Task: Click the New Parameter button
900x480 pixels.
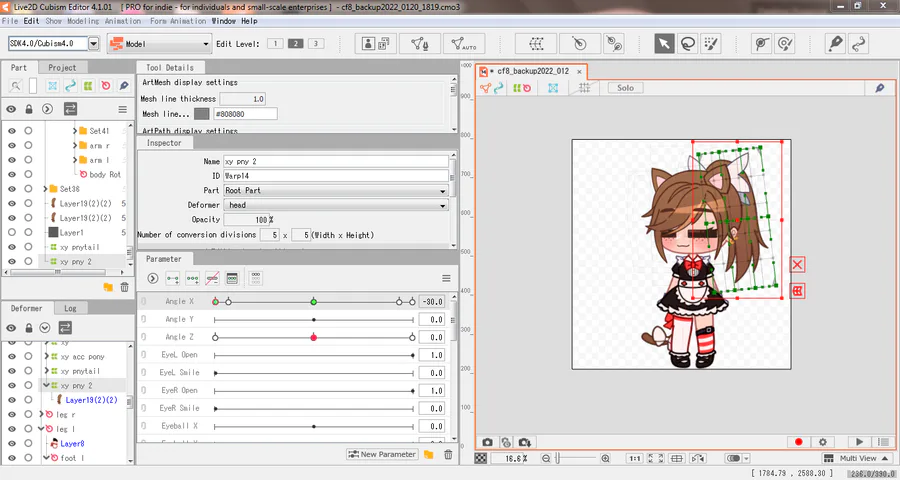Action: 381,454
